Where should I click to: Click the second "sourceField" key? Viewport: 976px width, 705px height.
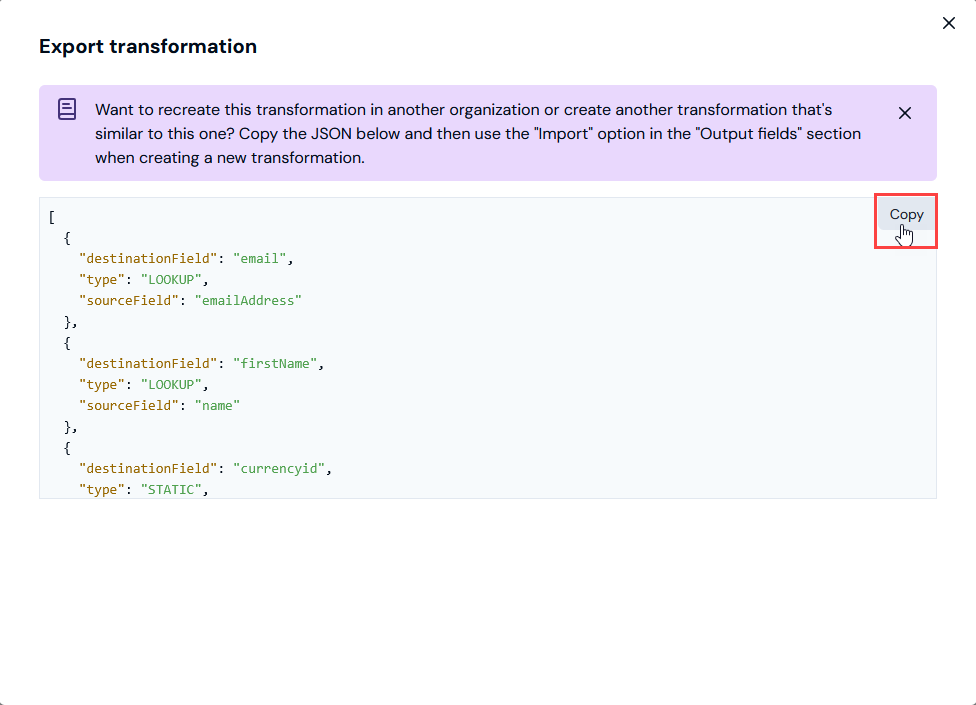(x=129, y=406)
